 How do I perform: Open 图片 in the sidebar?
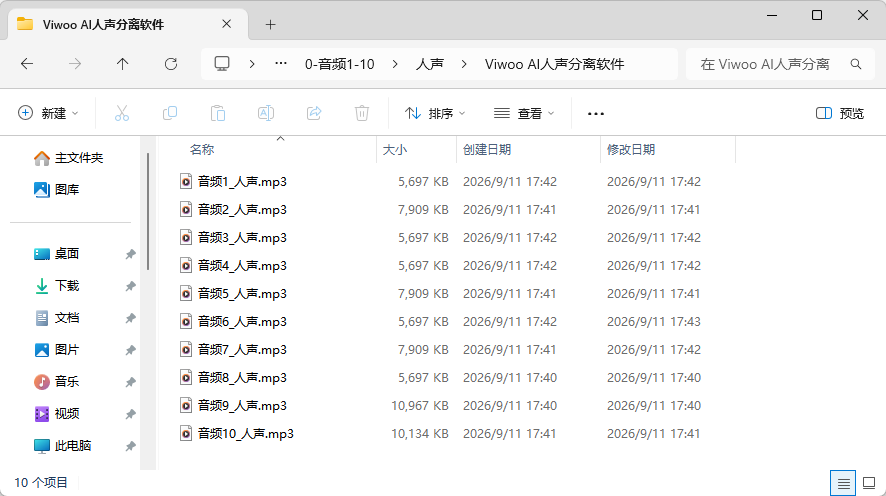pos(57,350)
